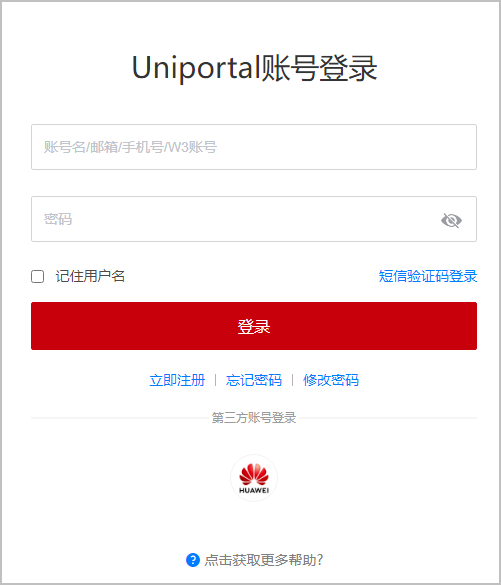Click the separator between 忘记密码 and 修改密码
The height and width of the screenshot is (585, 501).
292,380
